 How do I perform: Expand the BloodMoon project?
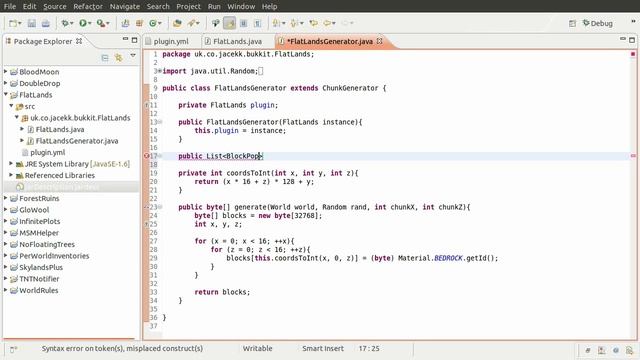6,71
